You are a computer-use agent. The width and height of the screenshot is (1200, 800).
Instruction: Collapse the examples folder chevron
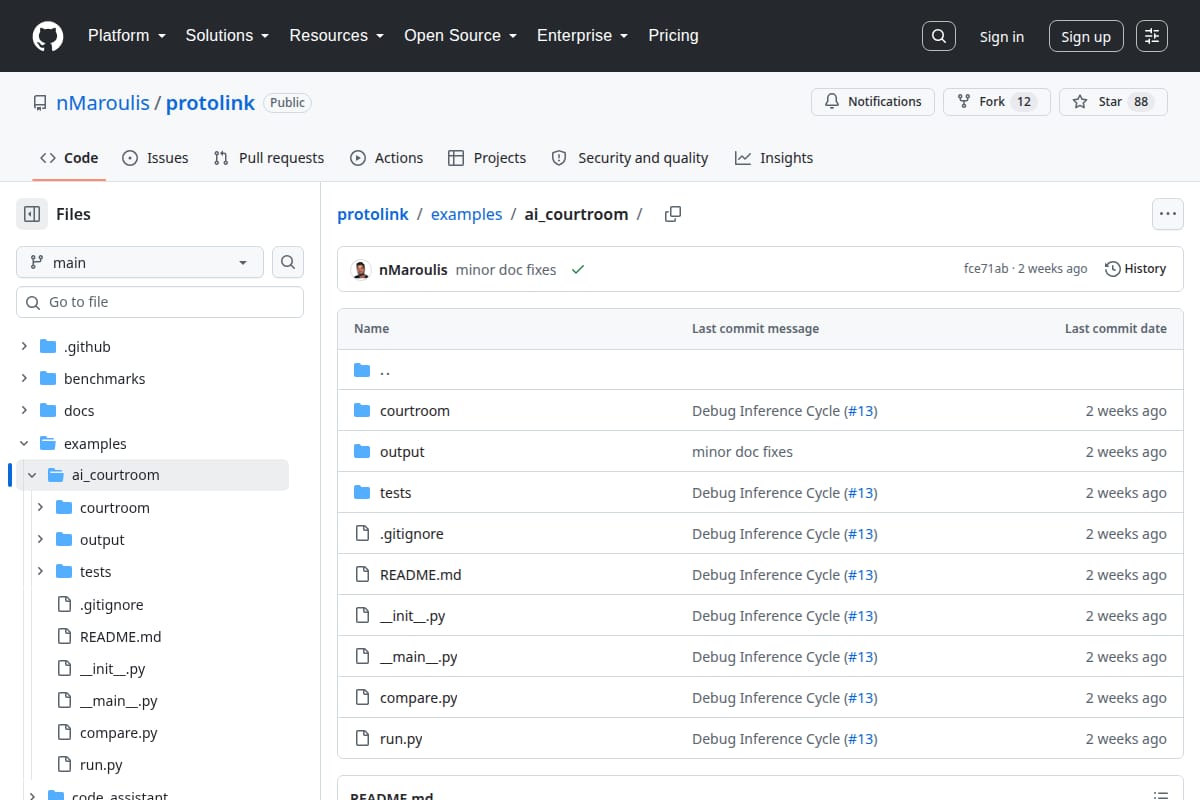(24, 443)
